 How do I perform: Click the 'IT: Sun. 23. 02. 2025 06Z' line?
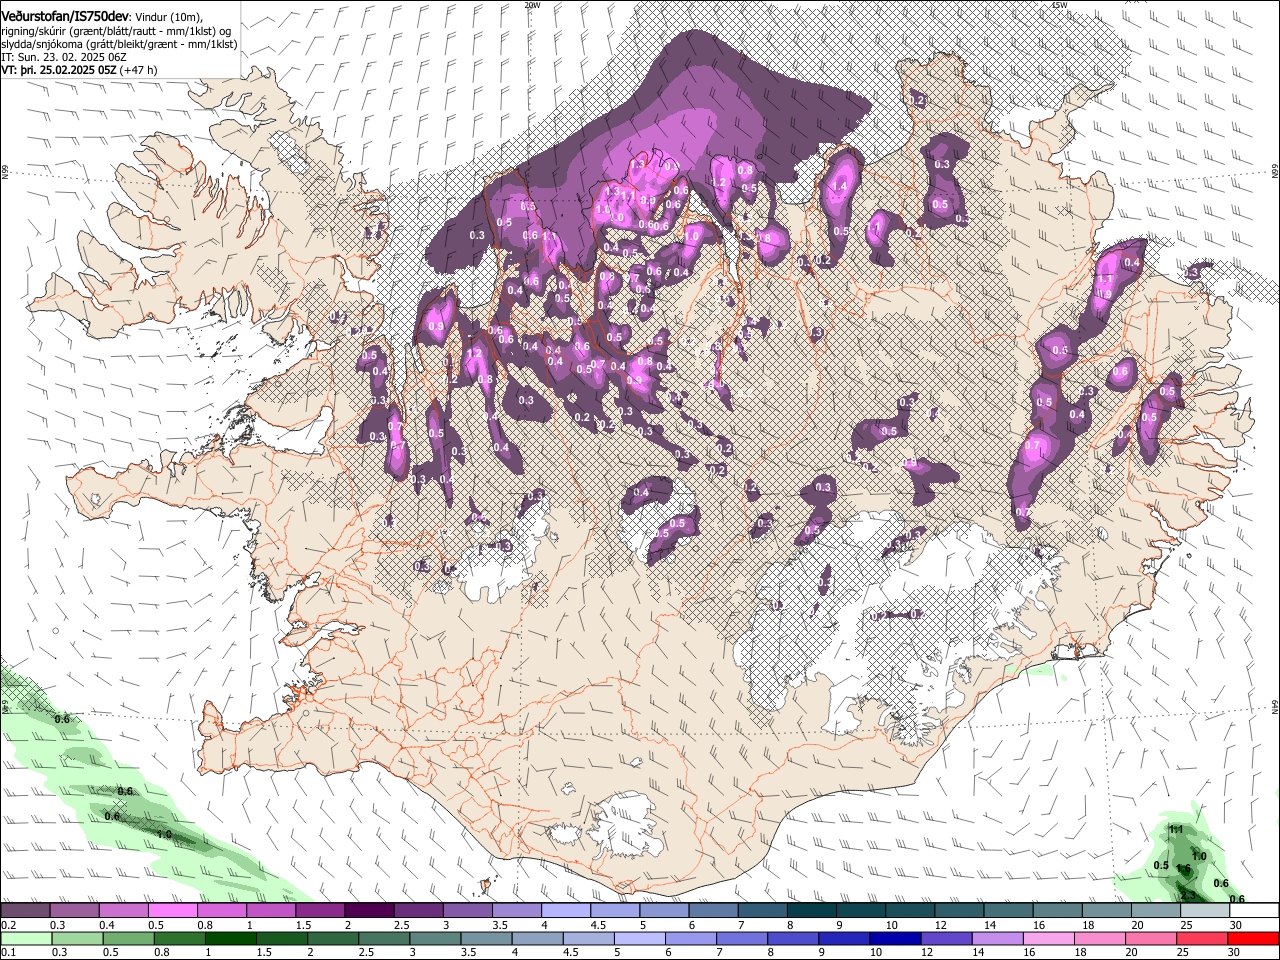pos(64,57)
